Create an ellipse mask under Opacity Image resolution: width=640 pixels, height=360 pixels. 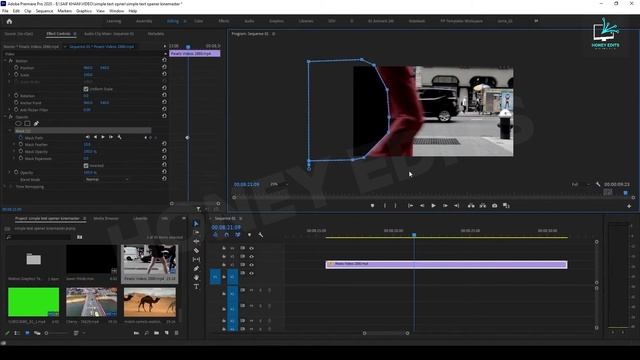click(x=18, y=123)
